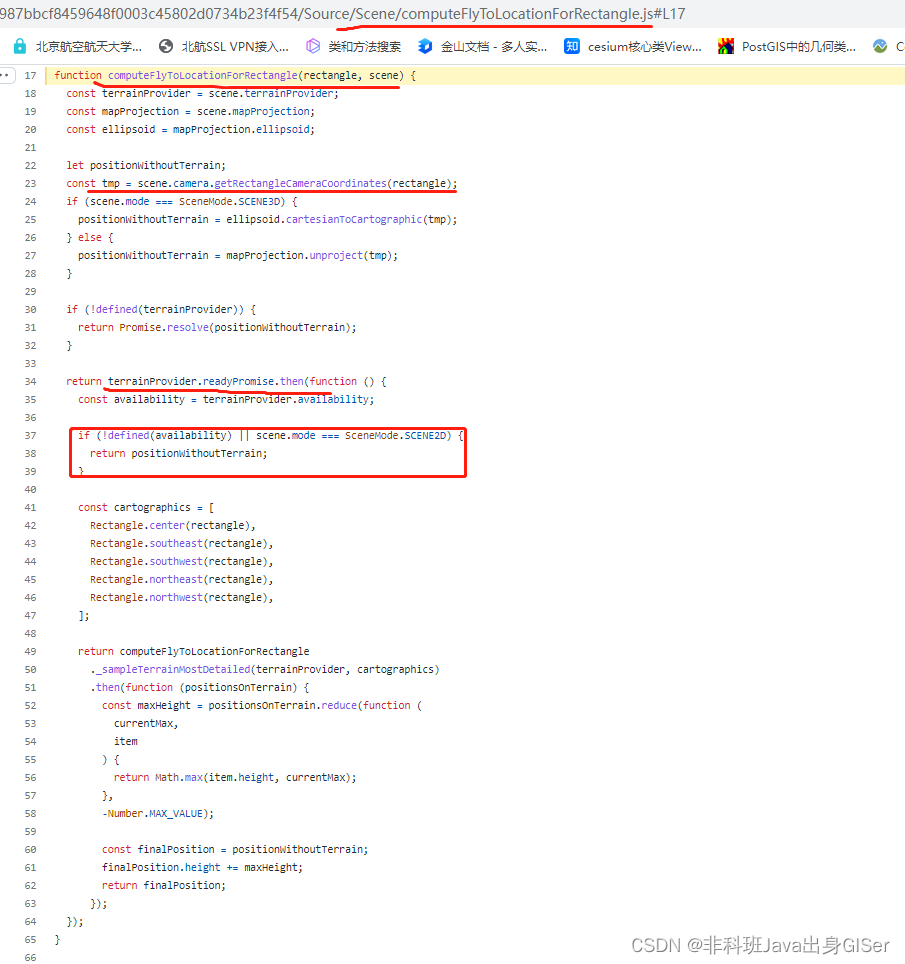The image size is (905, 964).
Task: Click line number 50 in the gutter
Action: click(x=30, y=669)
